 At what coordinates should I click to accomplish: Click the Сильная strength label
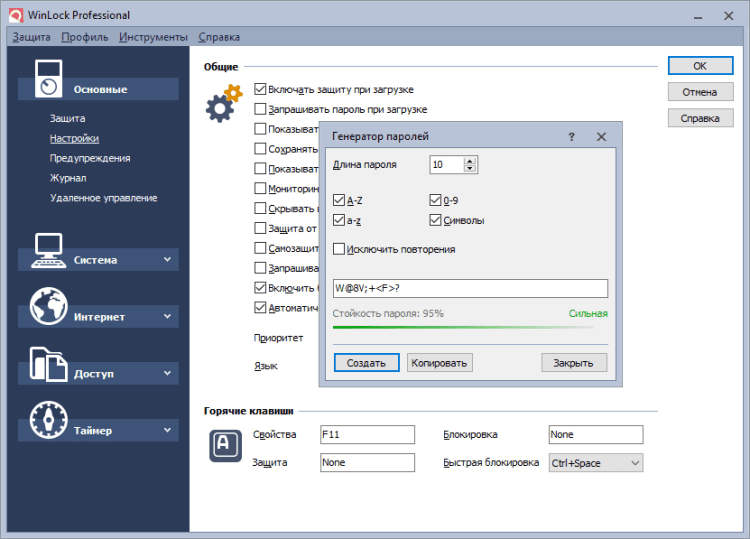(588, 313)
